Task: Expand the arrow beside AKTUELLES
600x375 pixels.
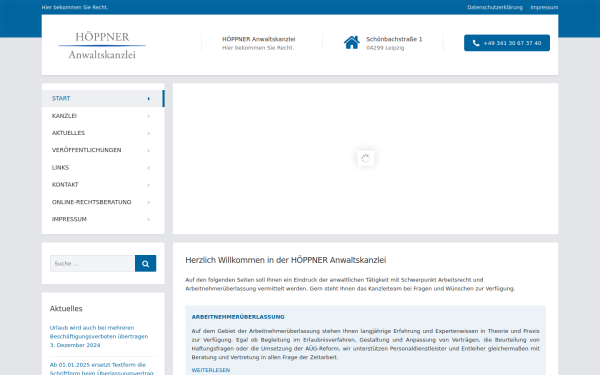Action: (x=148, y=133)
